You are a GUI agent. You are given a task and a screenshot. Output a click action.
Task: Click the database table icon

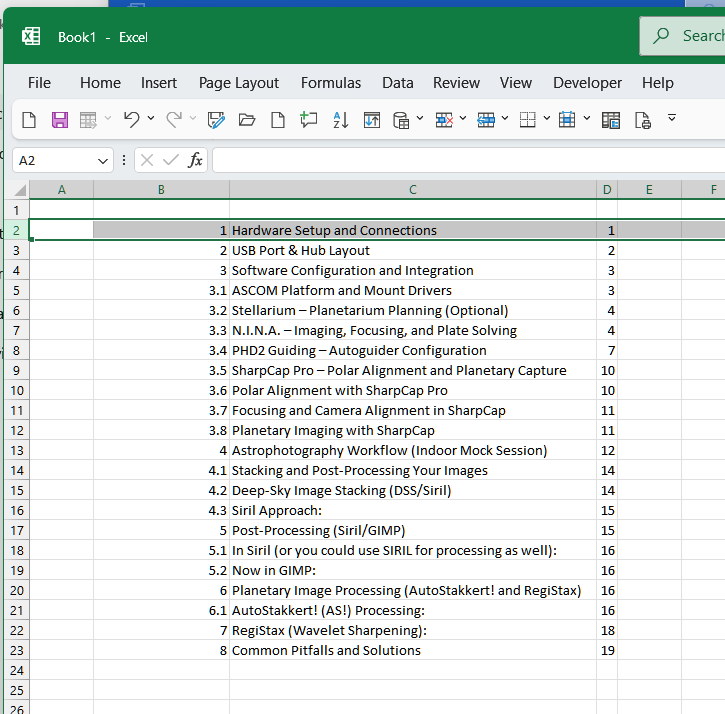pyautogui.click(x=401, y=120)
